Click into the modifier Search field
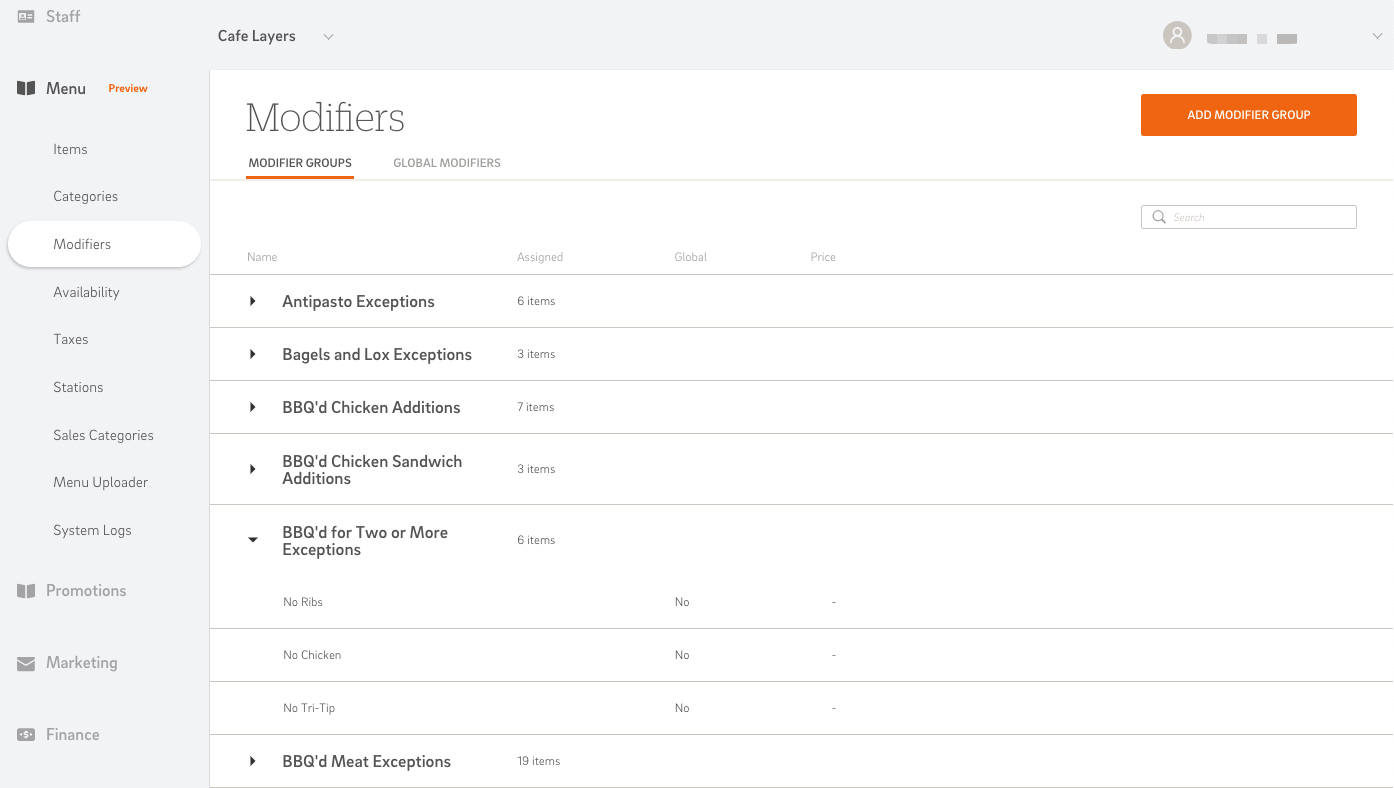This screenshot has width=1394, height=788. pos(1248,217)
